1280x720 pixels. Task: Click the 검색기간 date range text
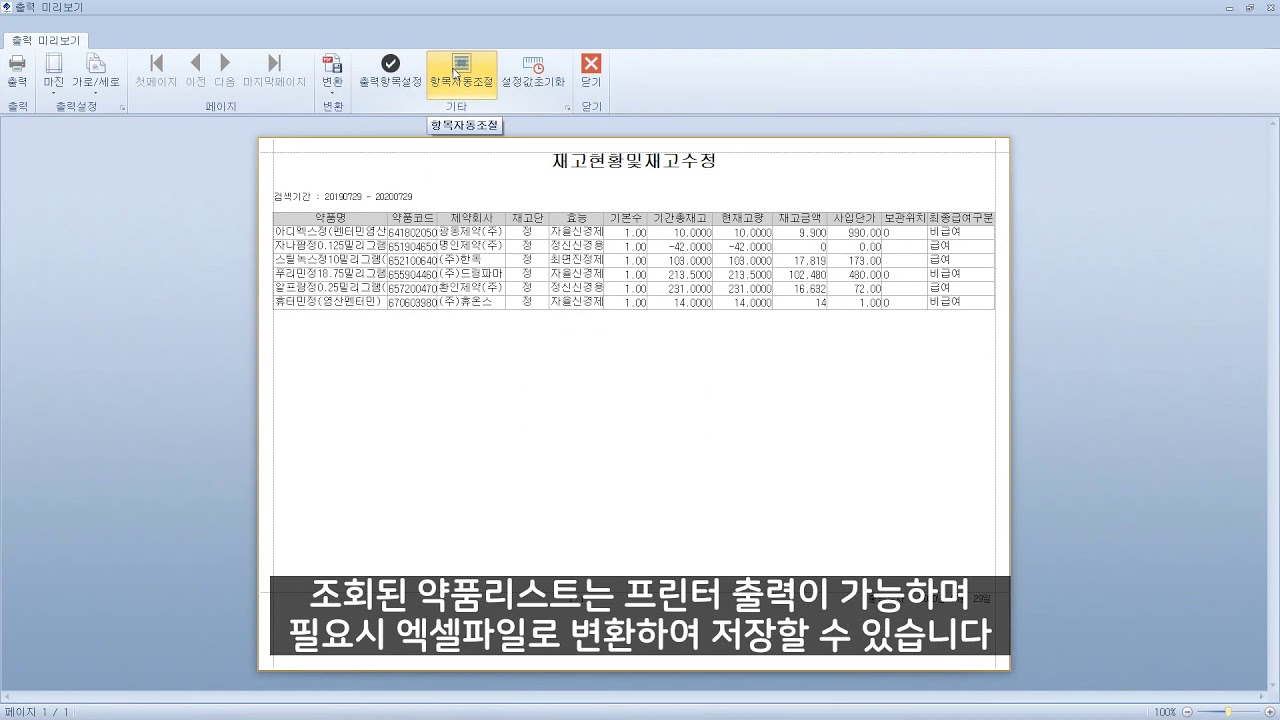[x=343, y=197]
